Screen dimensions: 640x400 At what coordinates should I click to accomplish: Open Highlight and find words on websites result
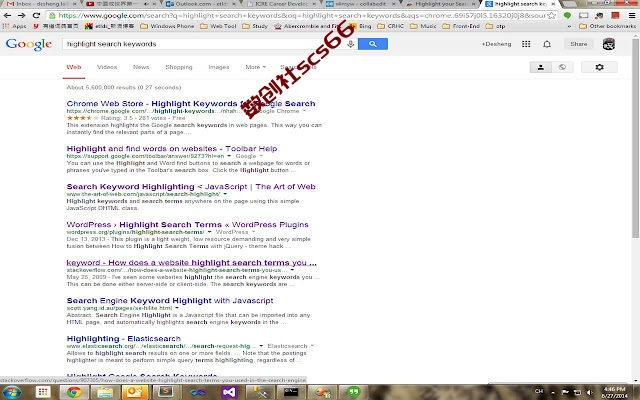[172, 149]
